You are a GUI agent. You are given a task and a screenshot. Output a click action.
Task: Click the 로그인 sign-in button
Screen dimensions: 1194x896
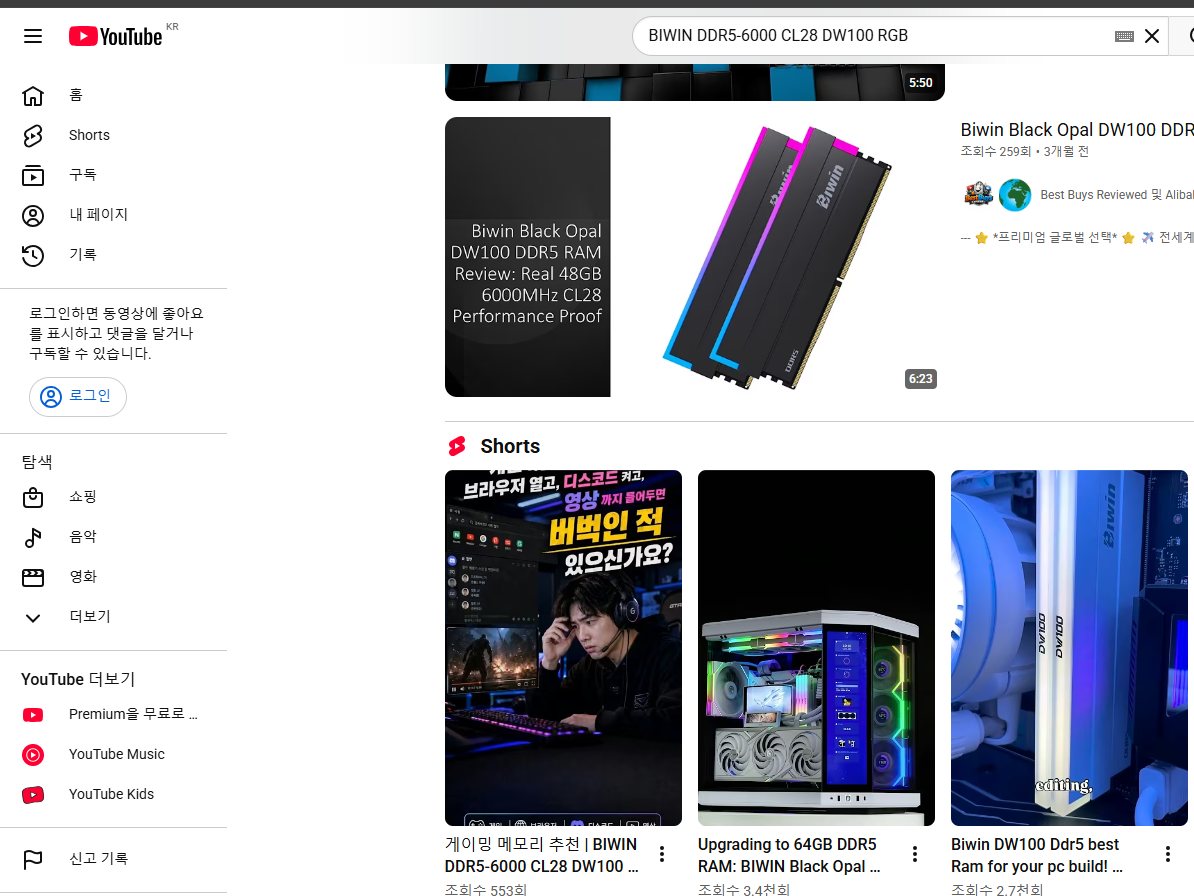coord(78,397)
